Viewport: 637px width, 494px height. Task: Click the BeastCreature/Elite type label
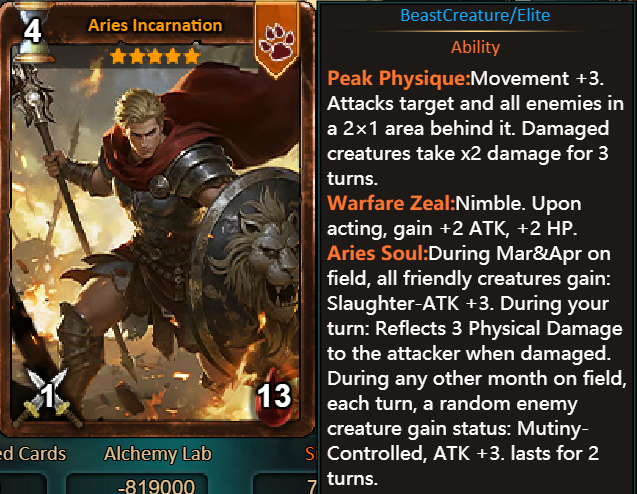coord(475,15)
